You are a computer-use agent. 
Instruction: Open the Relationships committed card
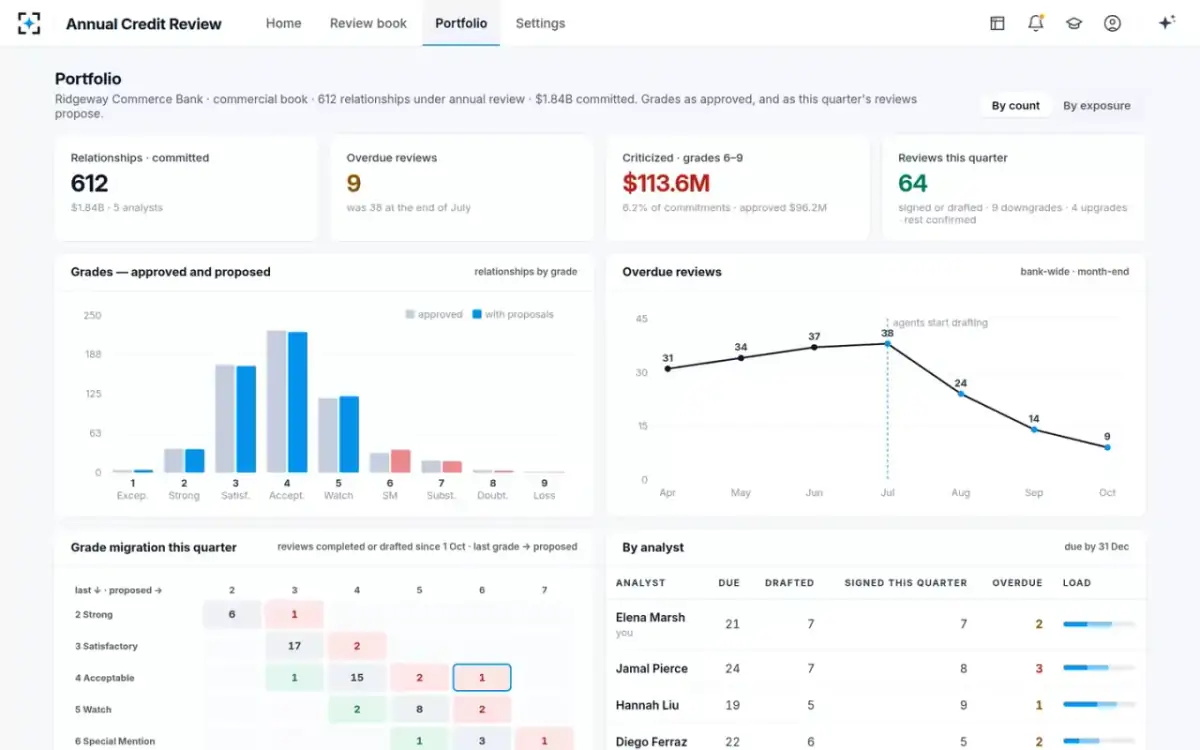(186, 188)
